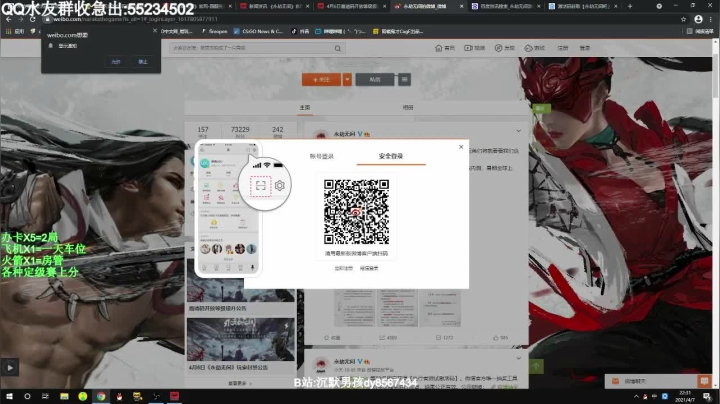Select the 相册 album tab on profile
This screenshot has width=720, height=404.
(408, 107)
